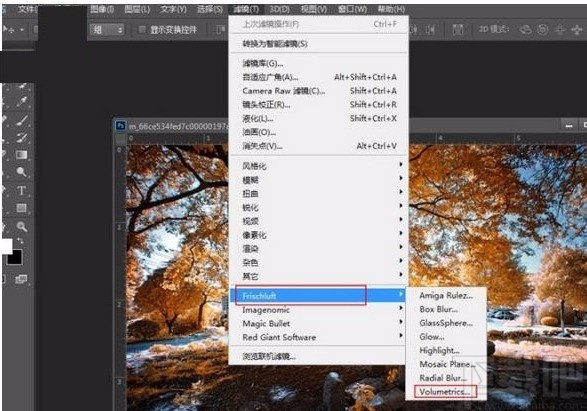Screen dimensions: 587x411
Task: Expand the Imagenomic submenu
Action: (x=319, y=310)
